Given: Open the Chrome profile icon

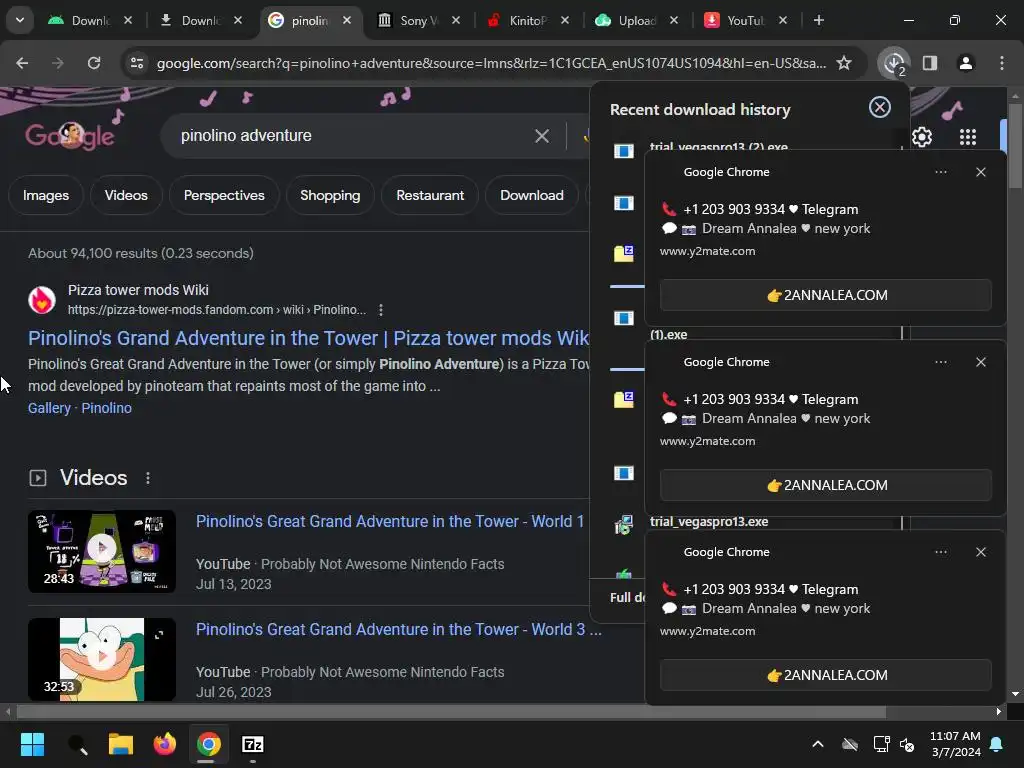Looking at the screenshot, I should (966, 63).
